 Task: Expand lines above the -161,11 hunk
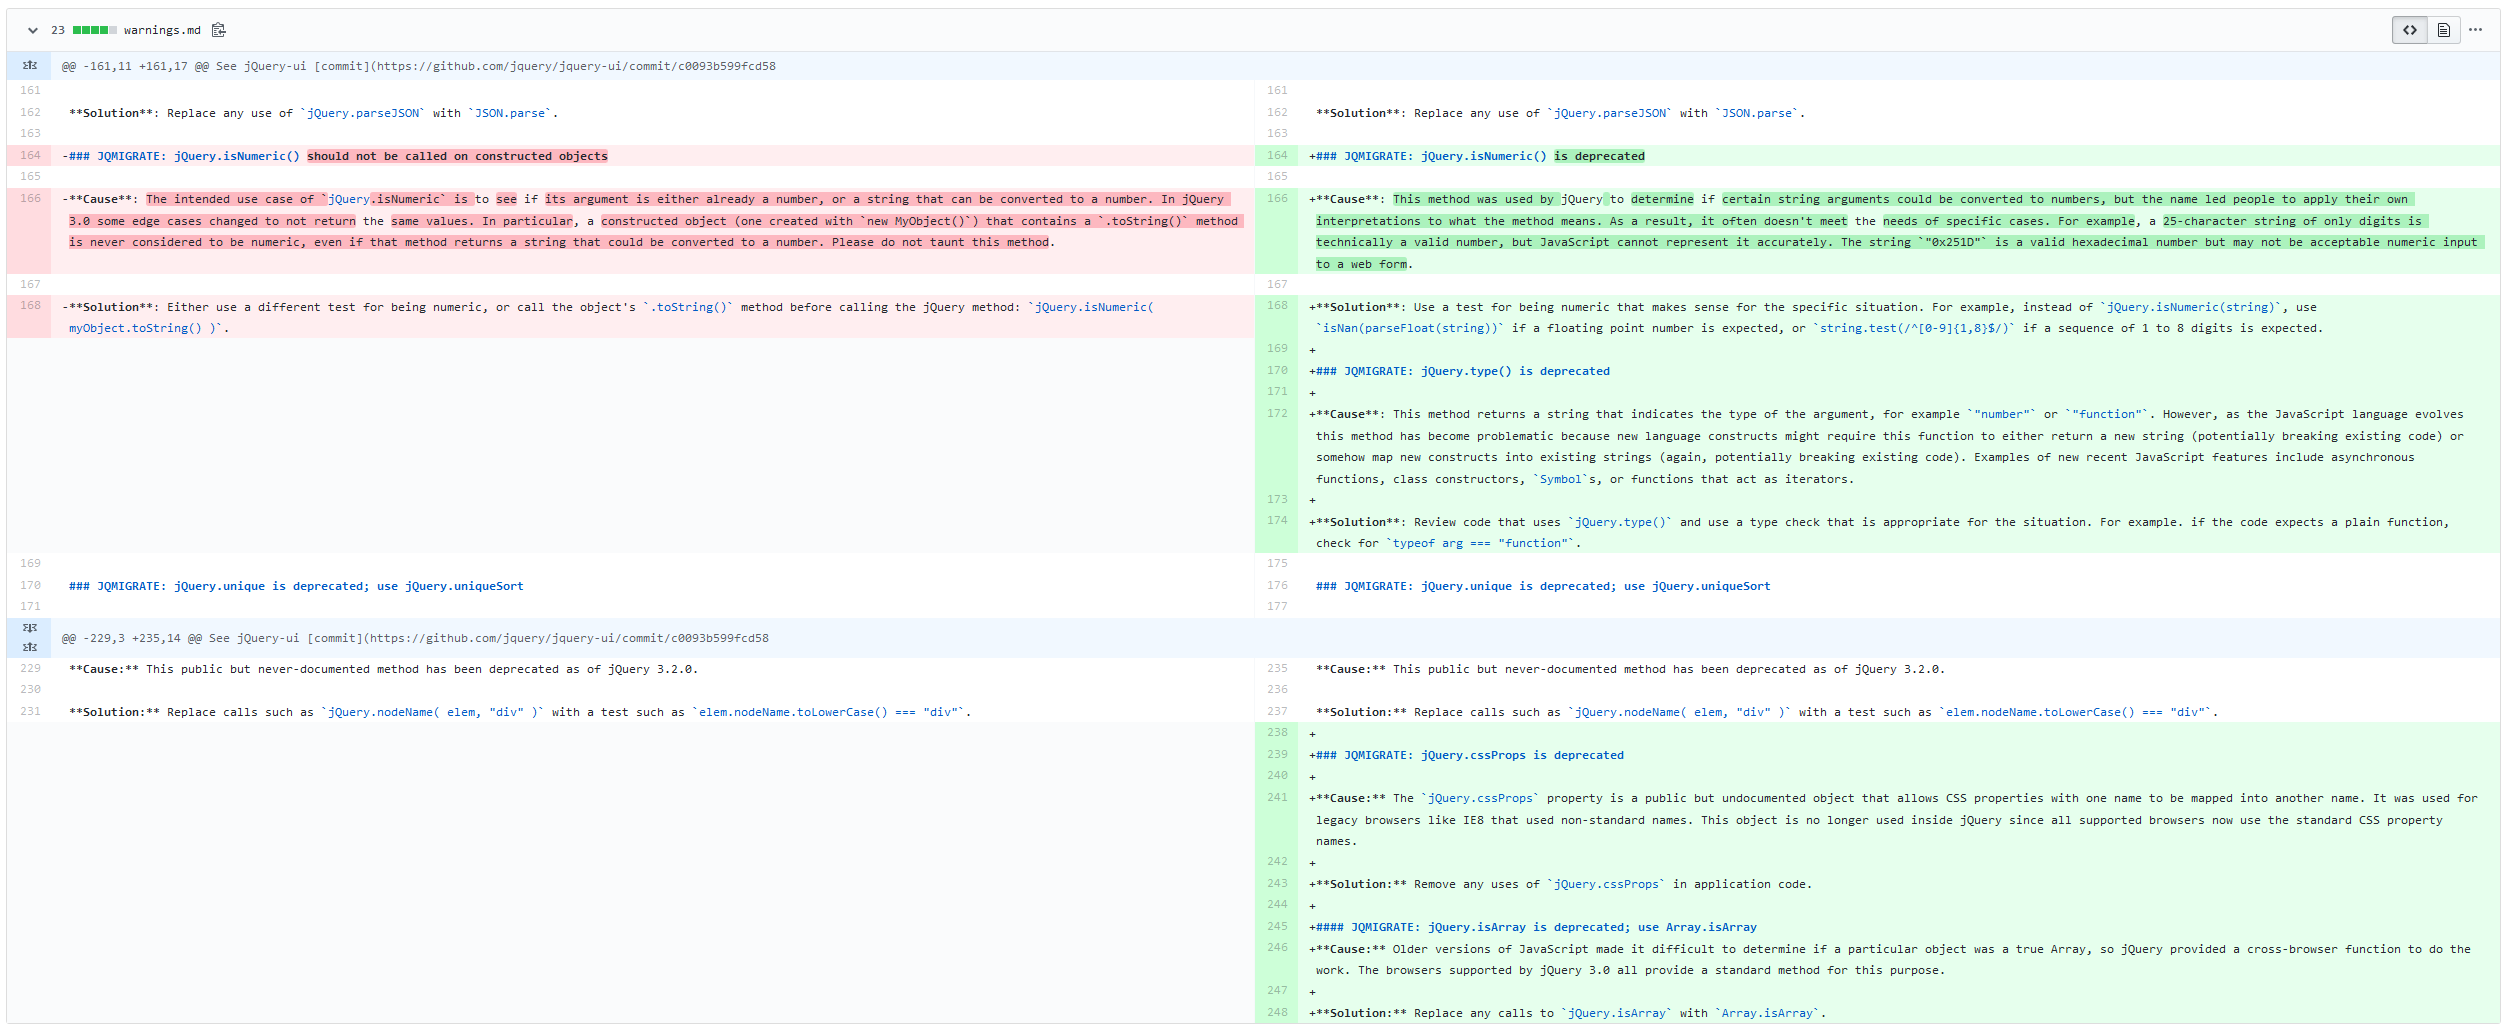[x=30, y=66]
